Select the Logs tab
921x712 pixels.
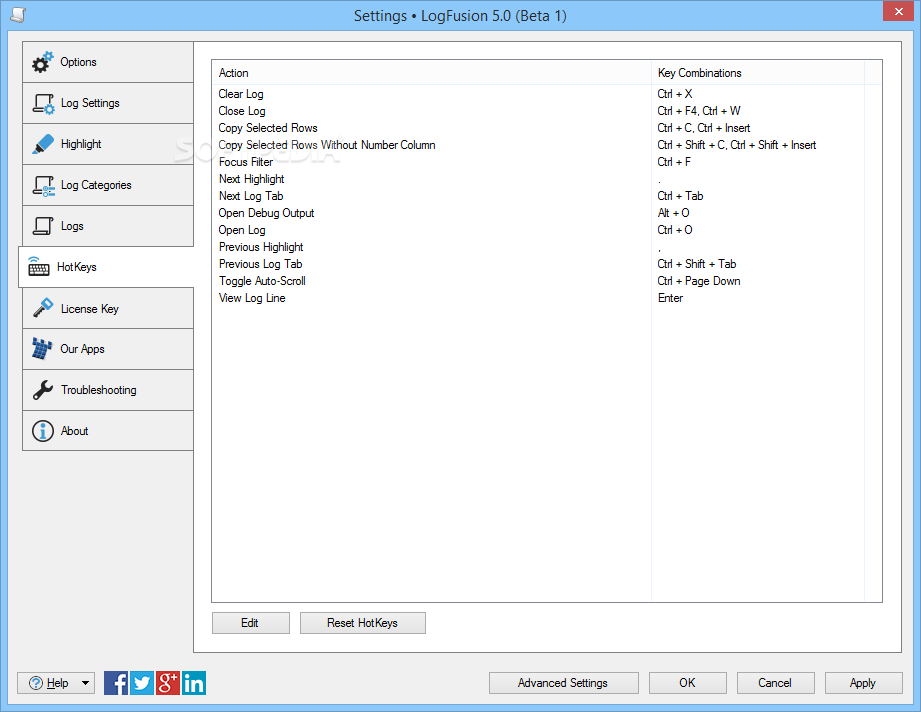tap(108, 226)
